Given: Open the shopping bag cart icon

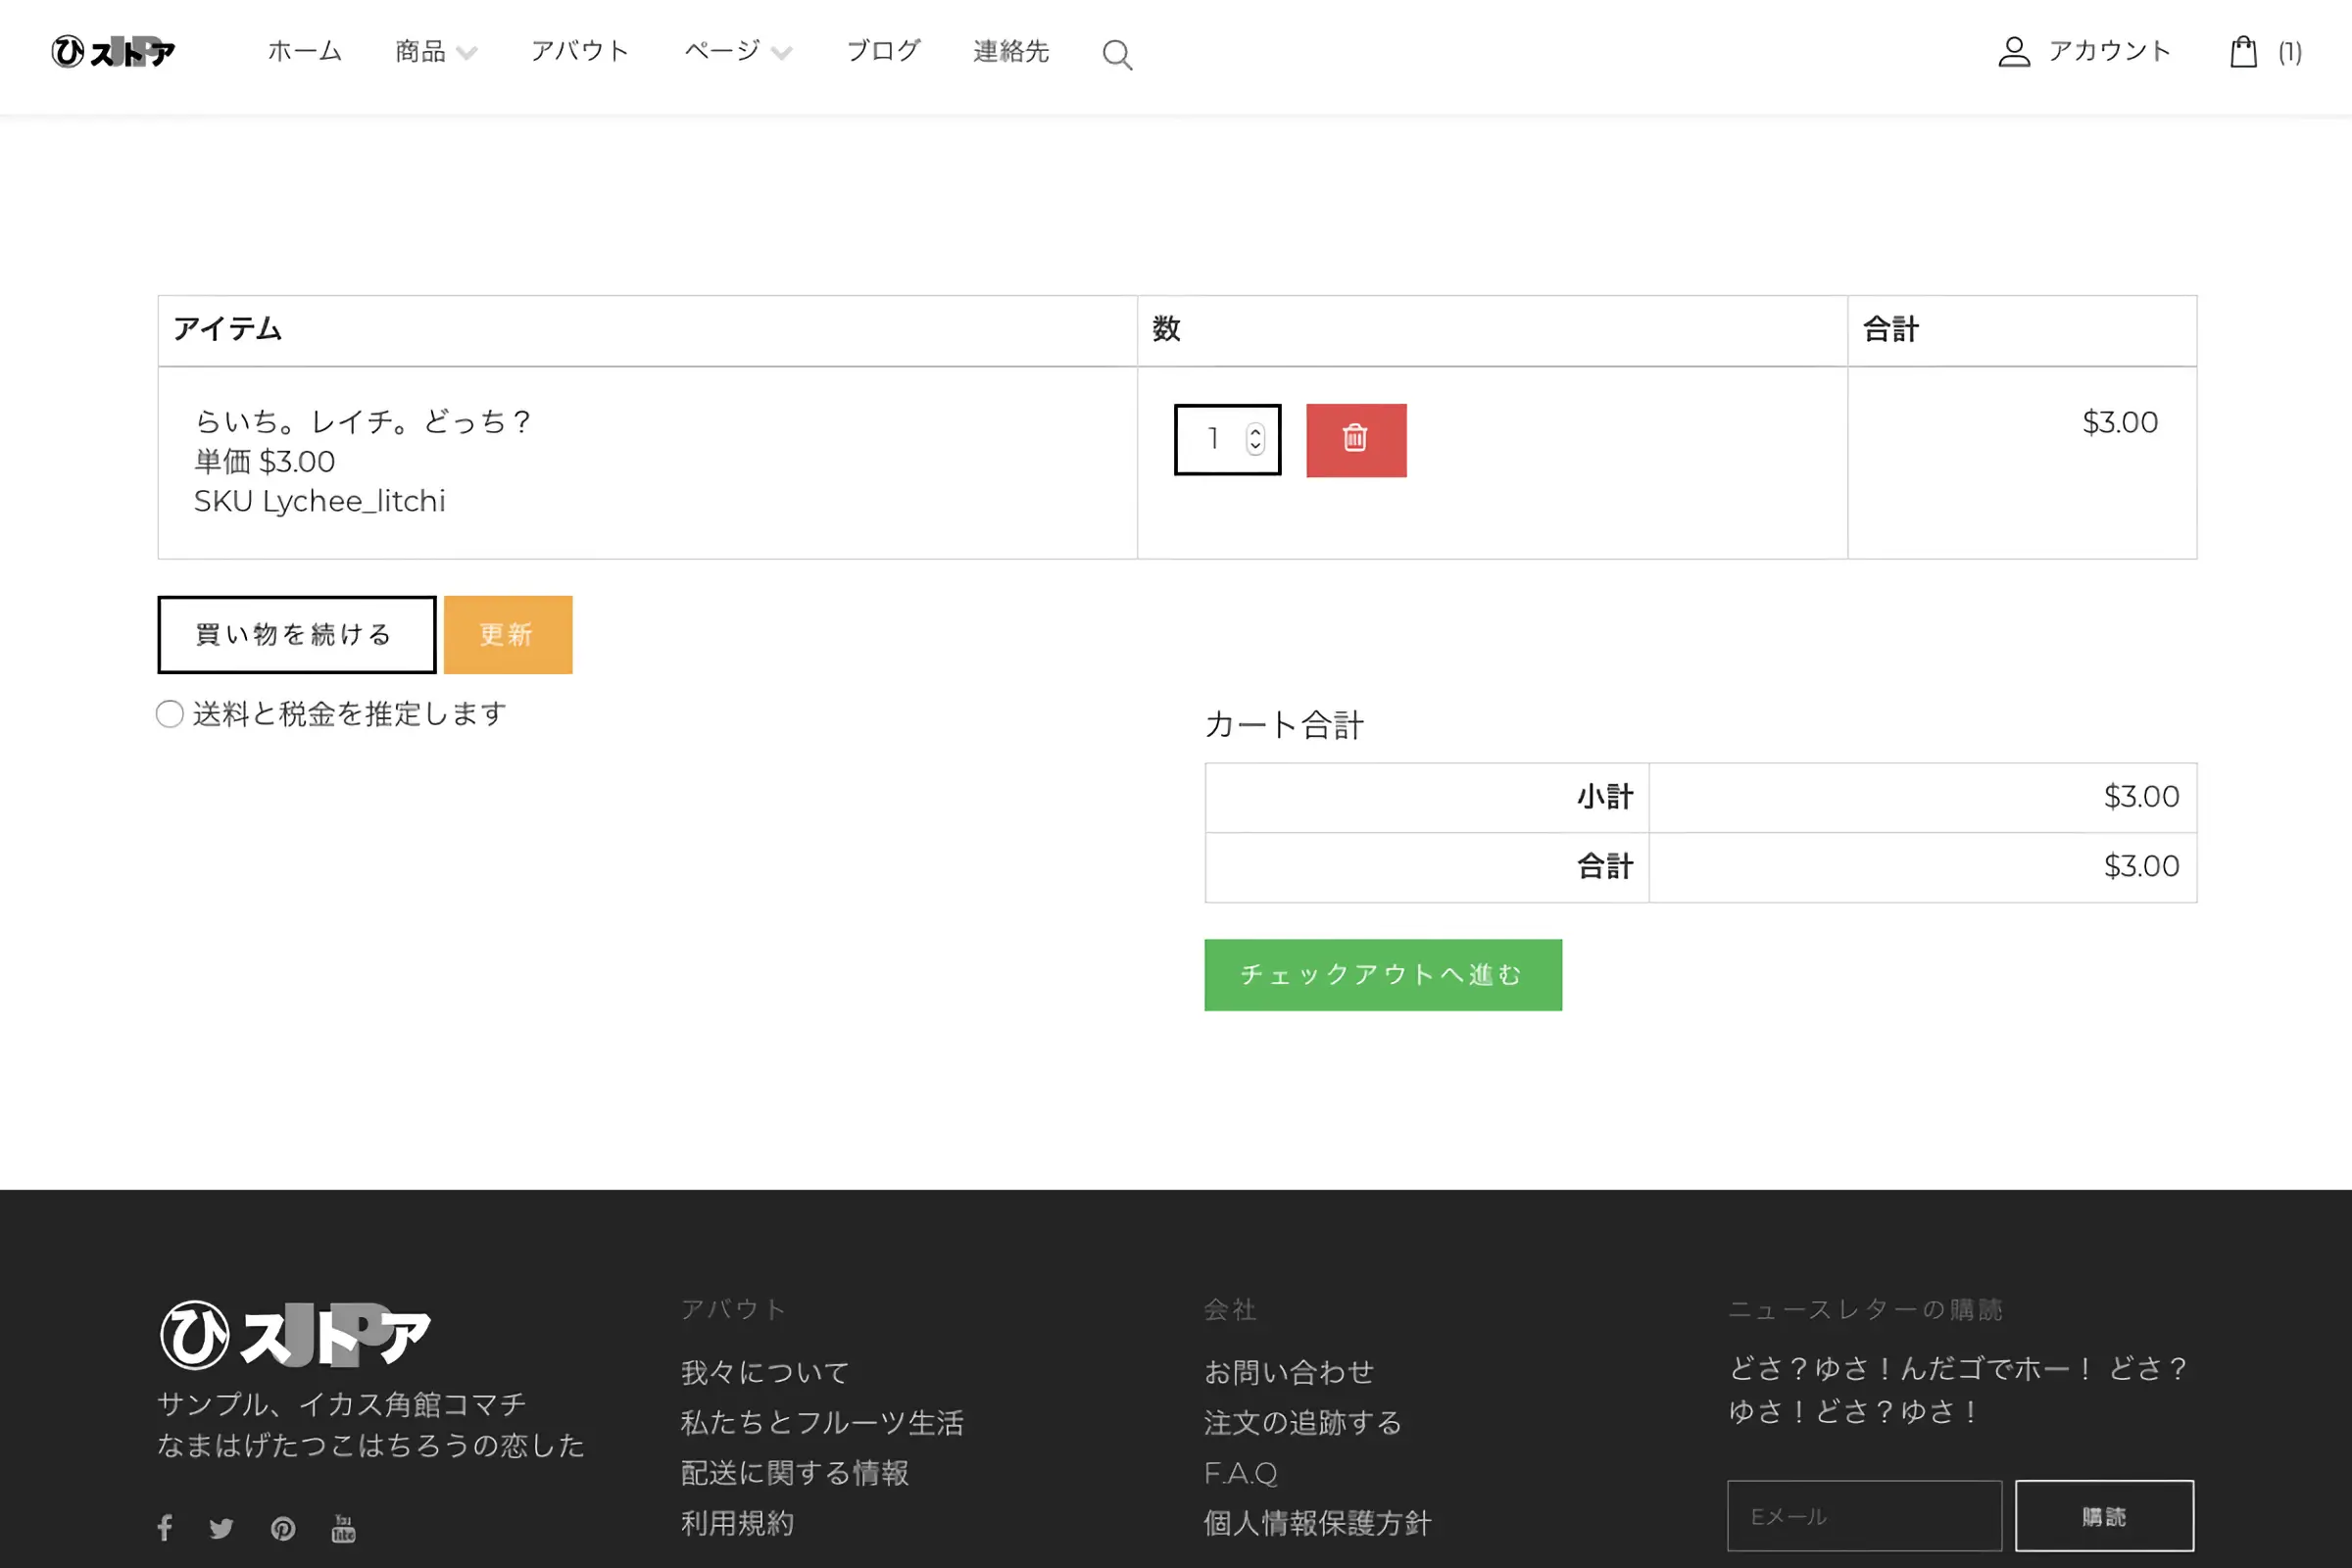Looking at the screenshot, I should [x=2243, y=52].
